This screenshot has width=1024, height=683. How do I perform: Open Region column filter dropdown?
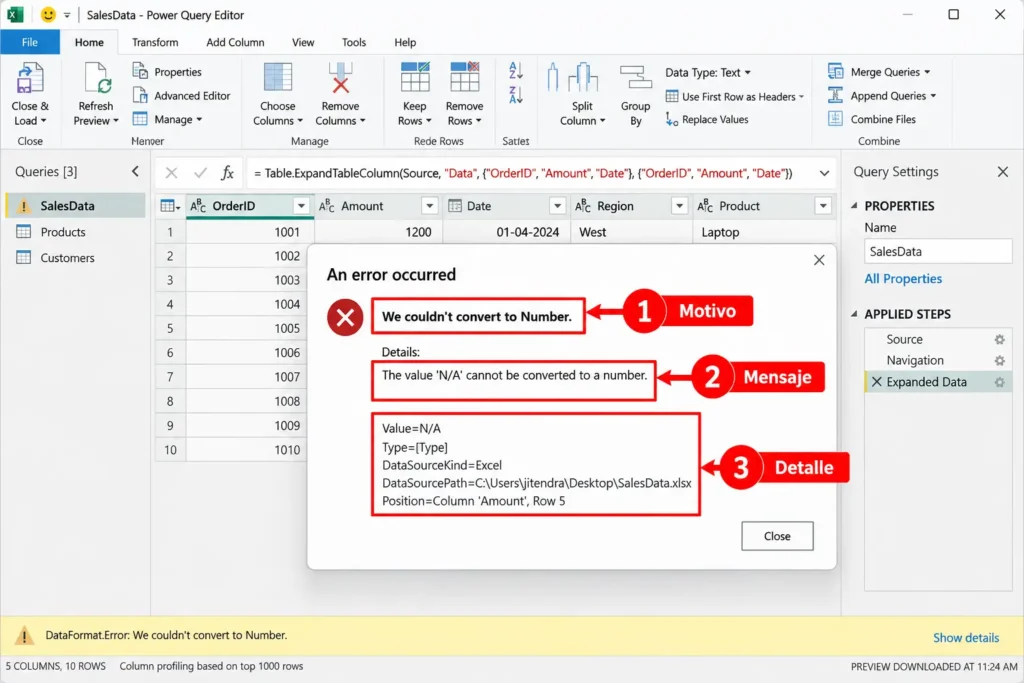[x=679, y=206]
